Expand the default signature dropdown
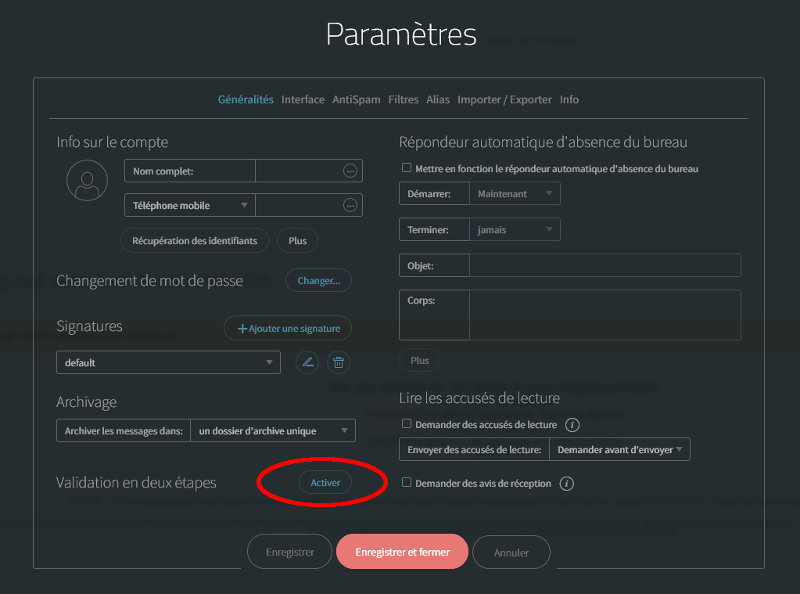The width and height of the screenshot is (800, 594). [168, 362]
